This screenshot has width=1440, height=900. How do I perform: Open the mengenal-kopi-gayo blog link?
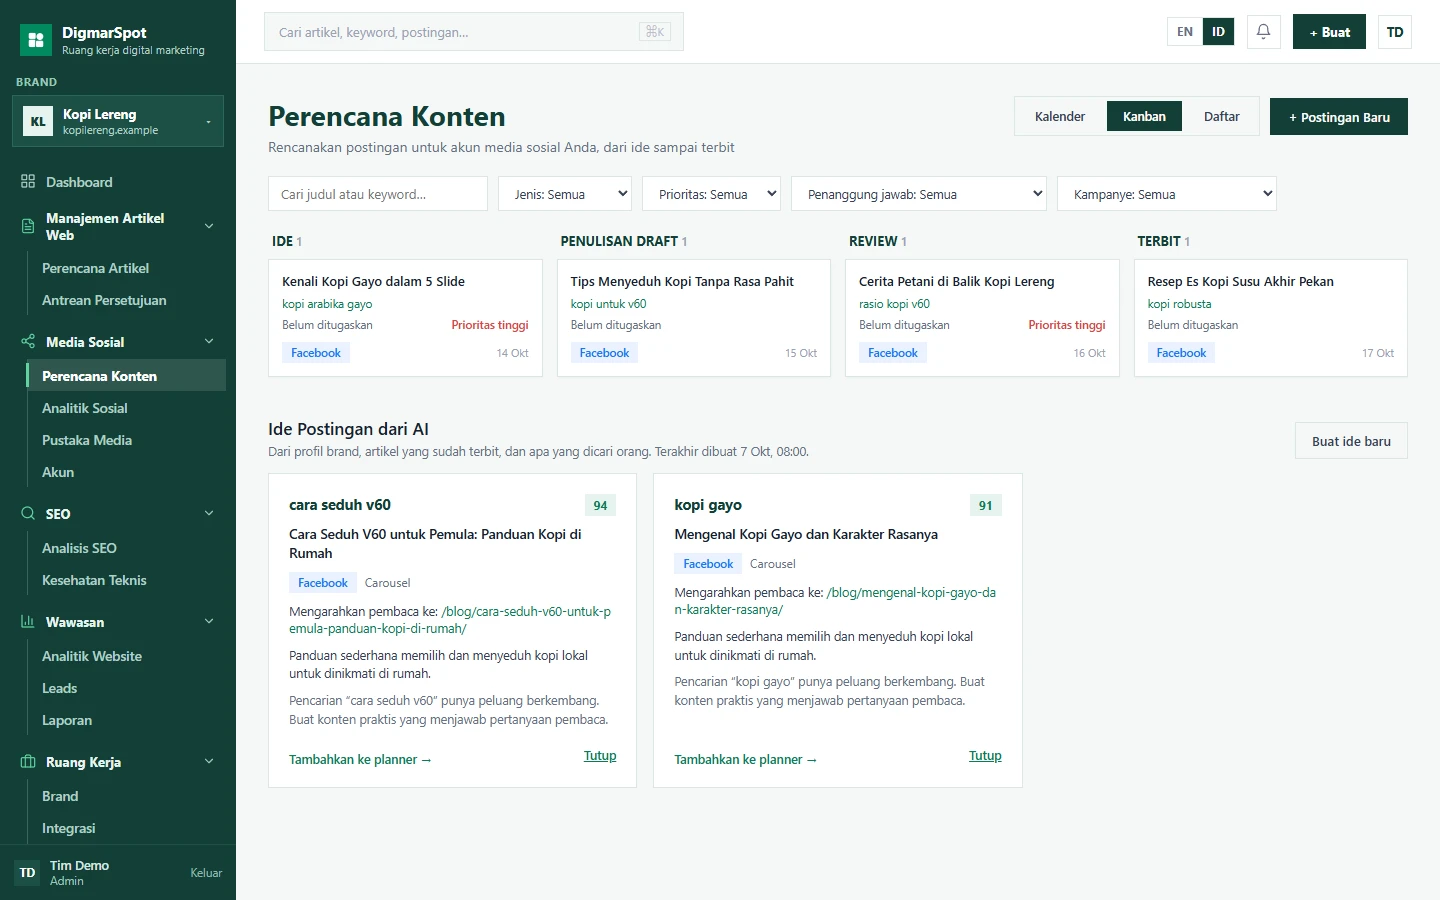tap(835, 601)
